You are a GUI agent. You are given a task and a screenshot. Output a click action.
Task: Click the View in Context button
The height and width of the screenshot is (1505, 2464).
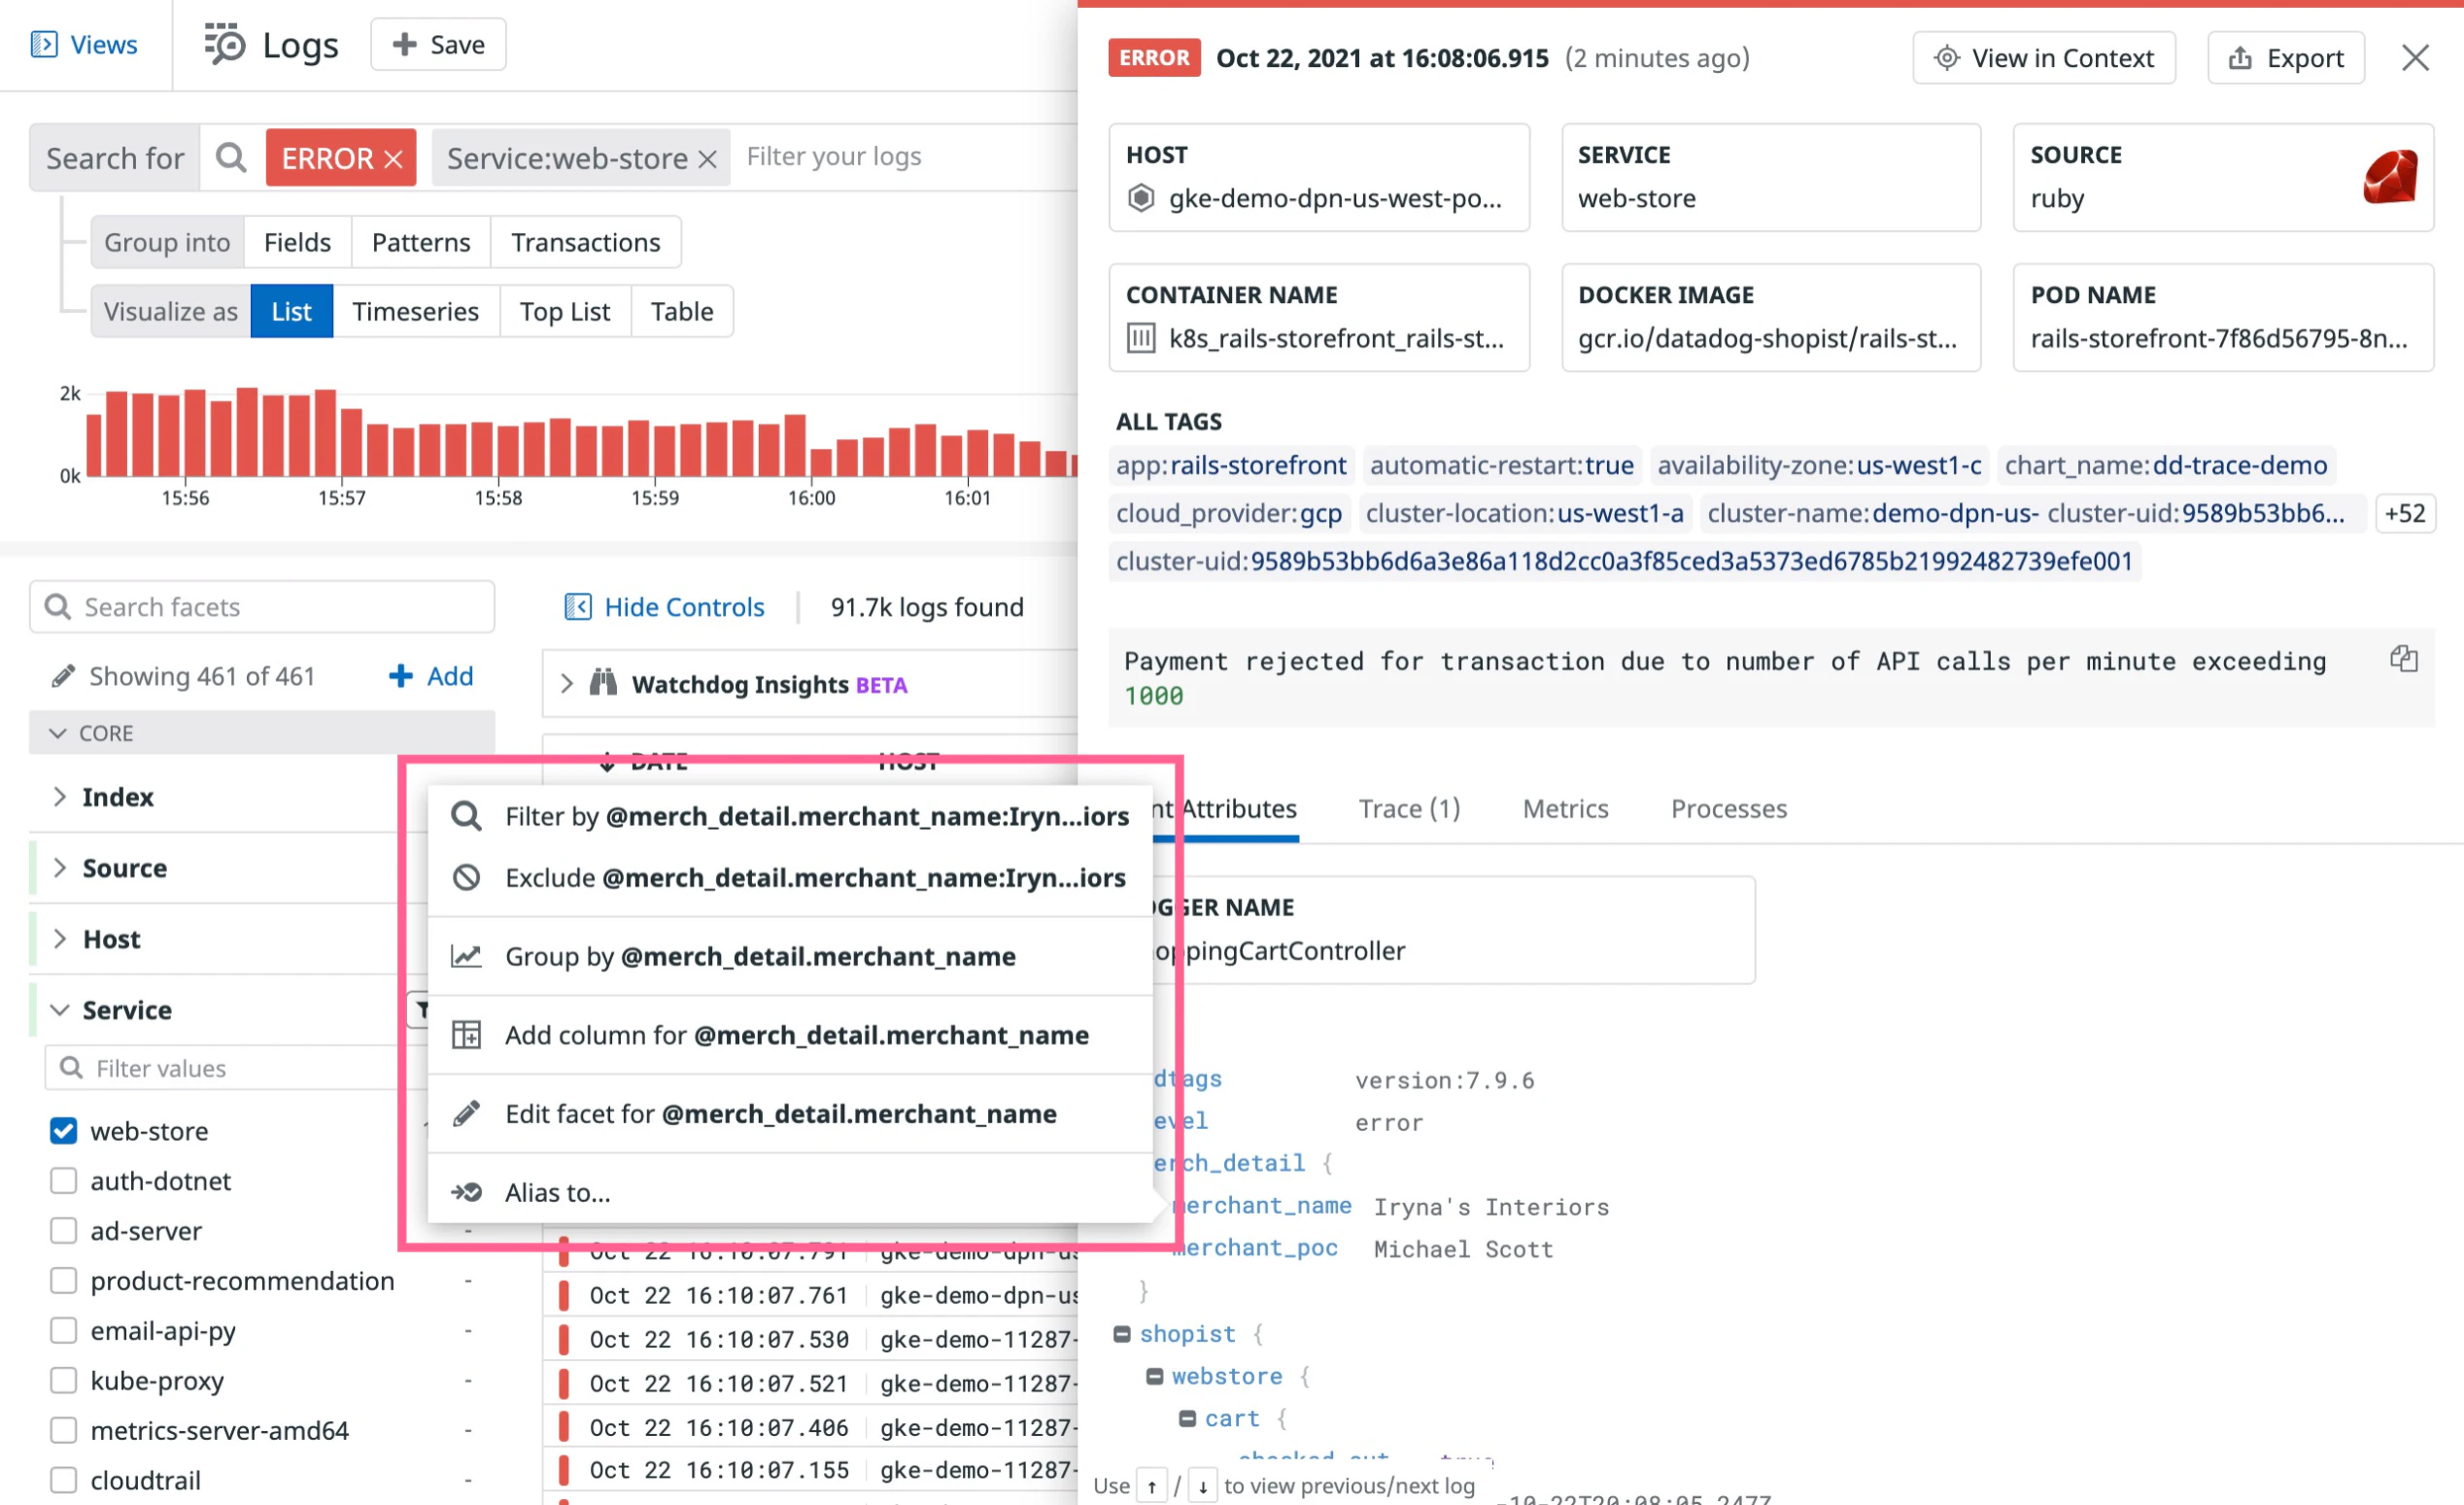pos(2043,58)
